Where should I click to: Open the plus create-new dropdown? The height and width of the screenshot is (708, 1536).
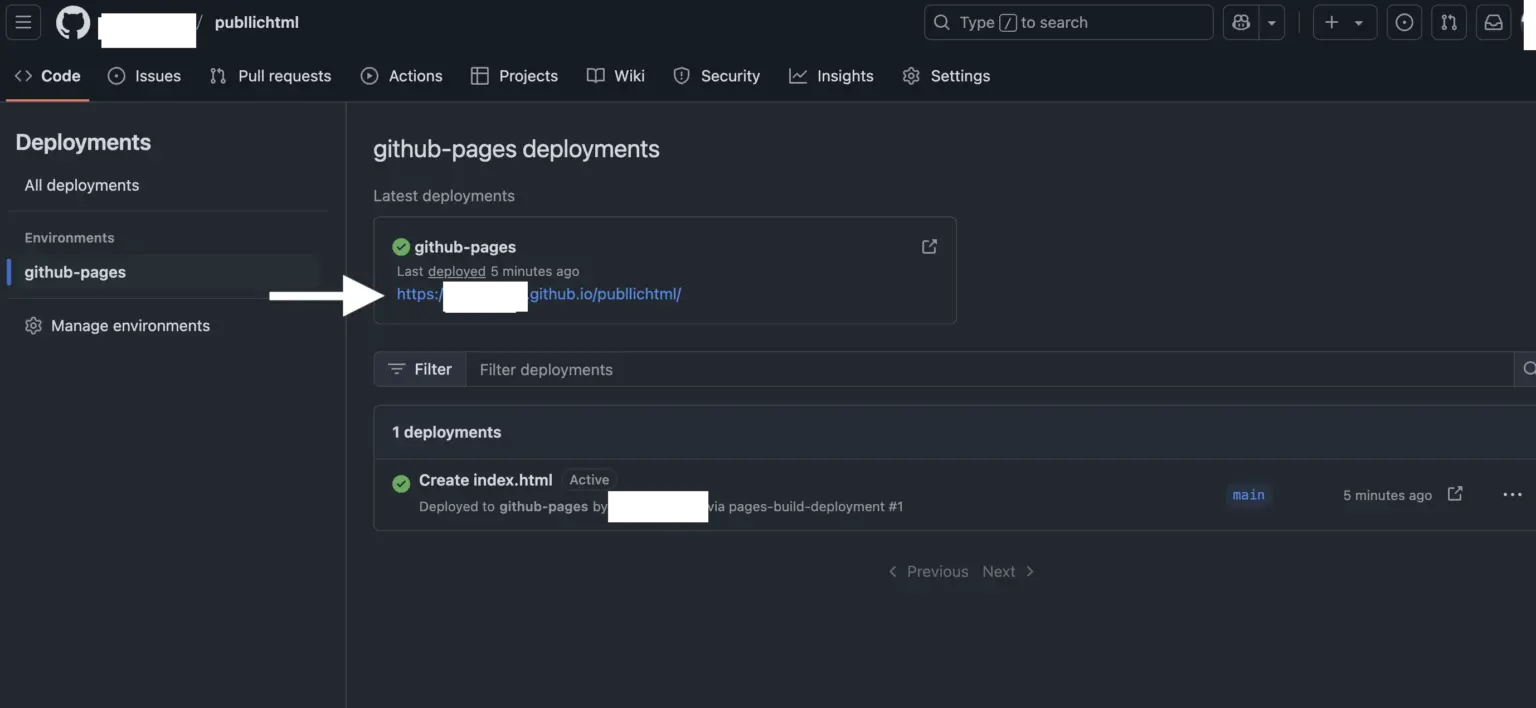[1344, 22]
